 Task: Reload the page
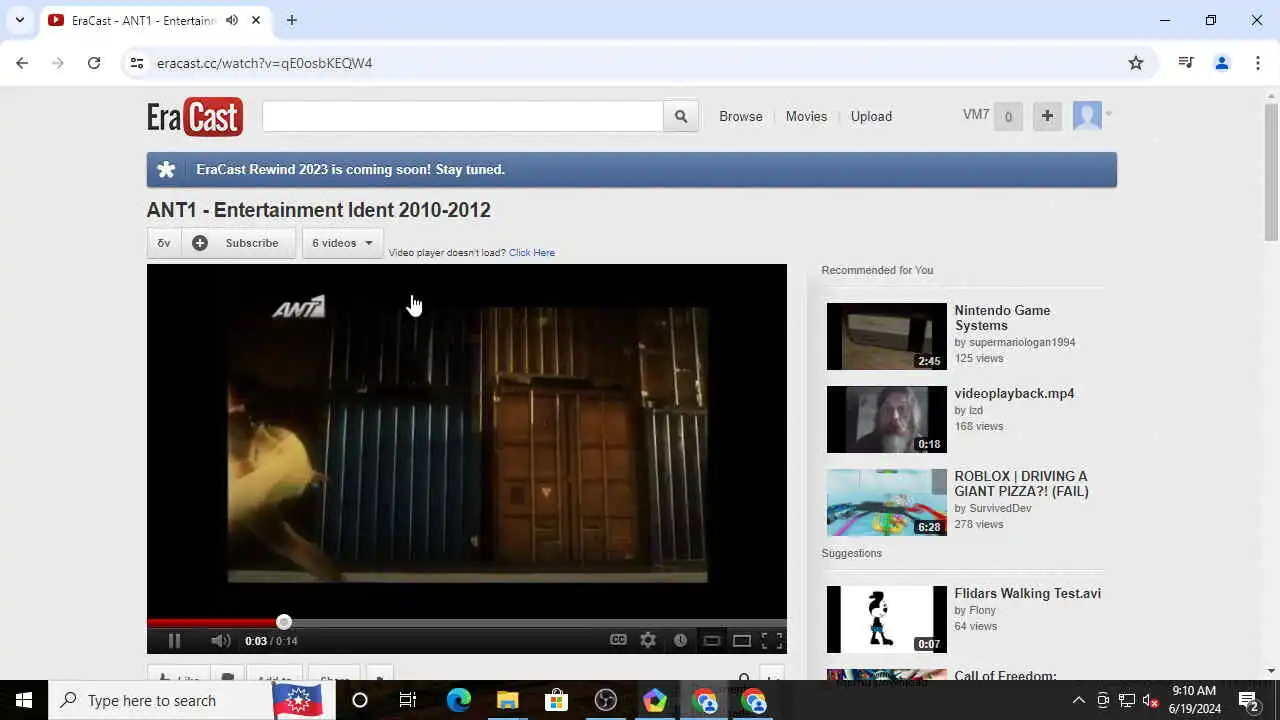(x=94, y=63)
